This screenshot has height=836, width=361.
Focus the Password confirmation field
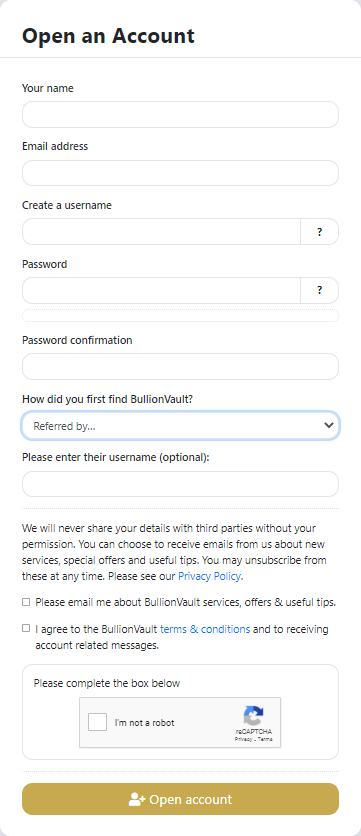coord(180,367)
